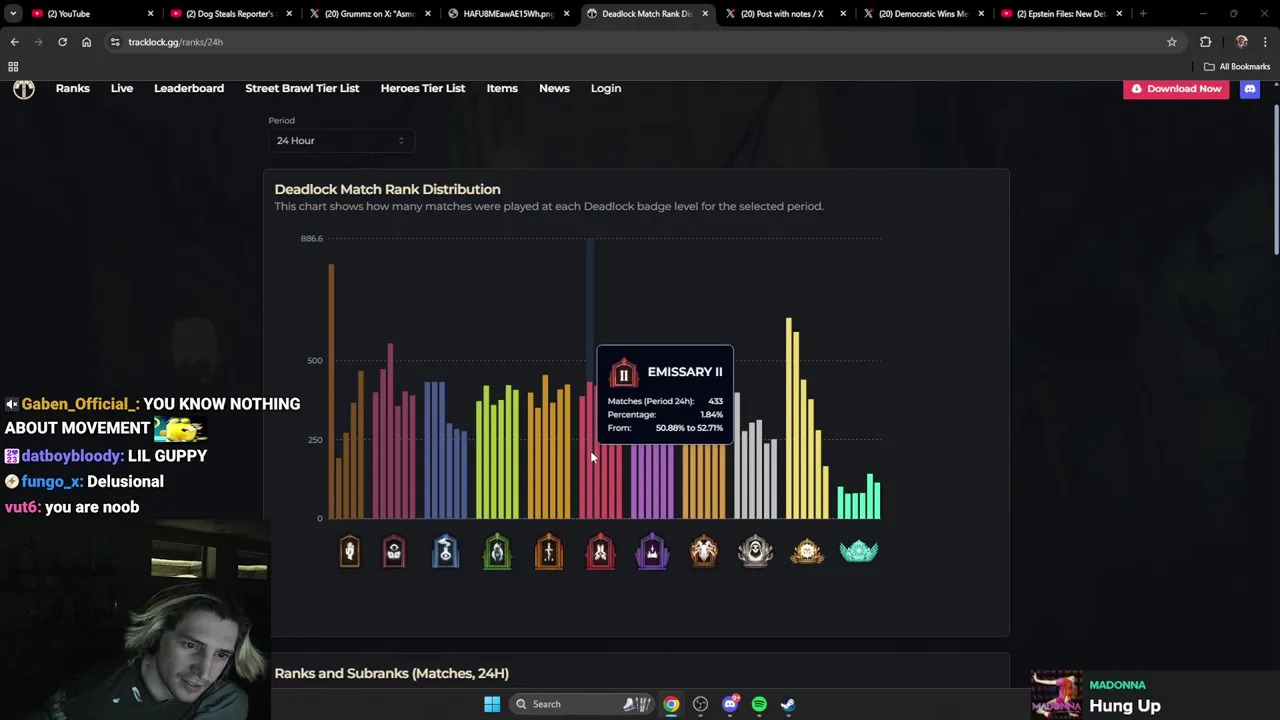Close the Deadlock Match Rank tab
The width and height of the screenshot is (1280, 720).
705,14
